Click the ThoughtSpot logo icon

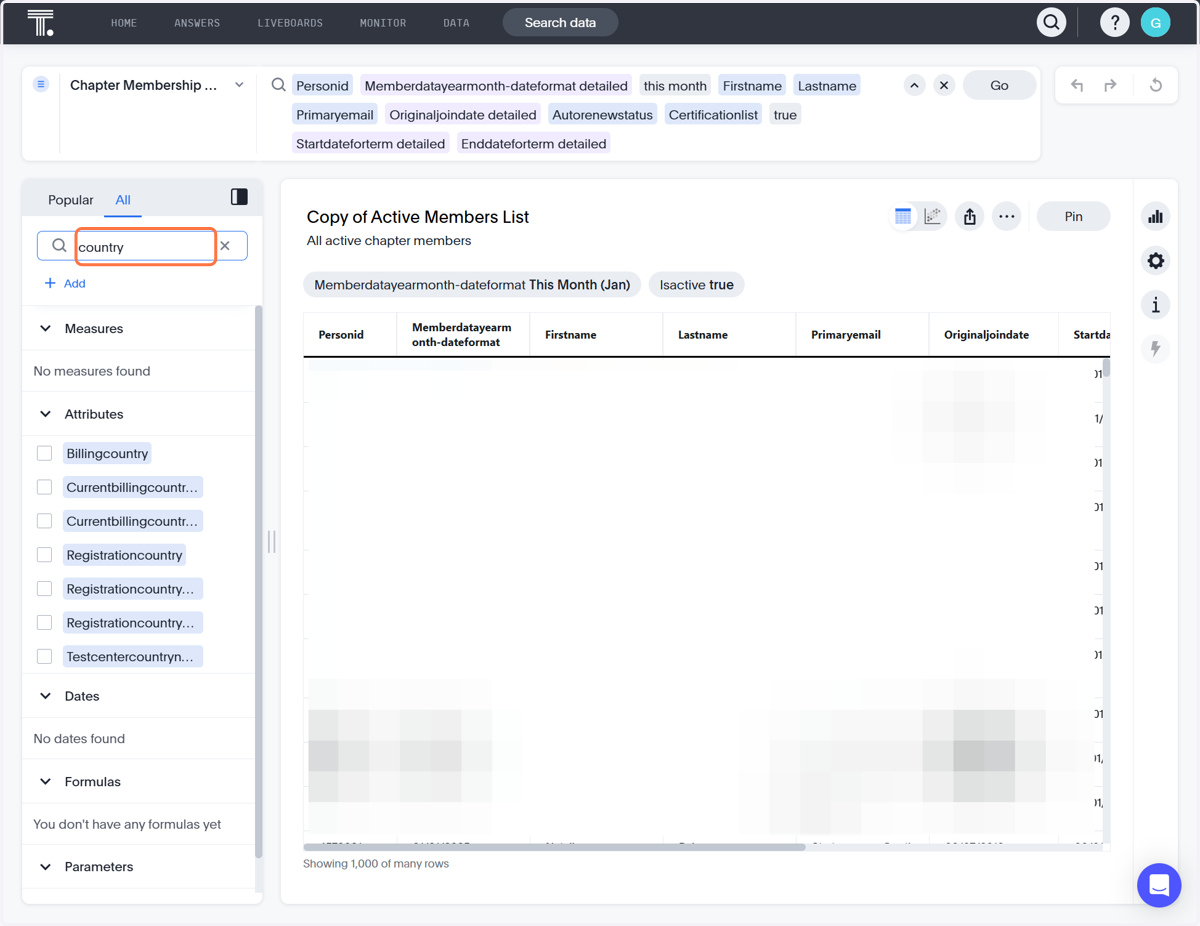click(40, 23)
